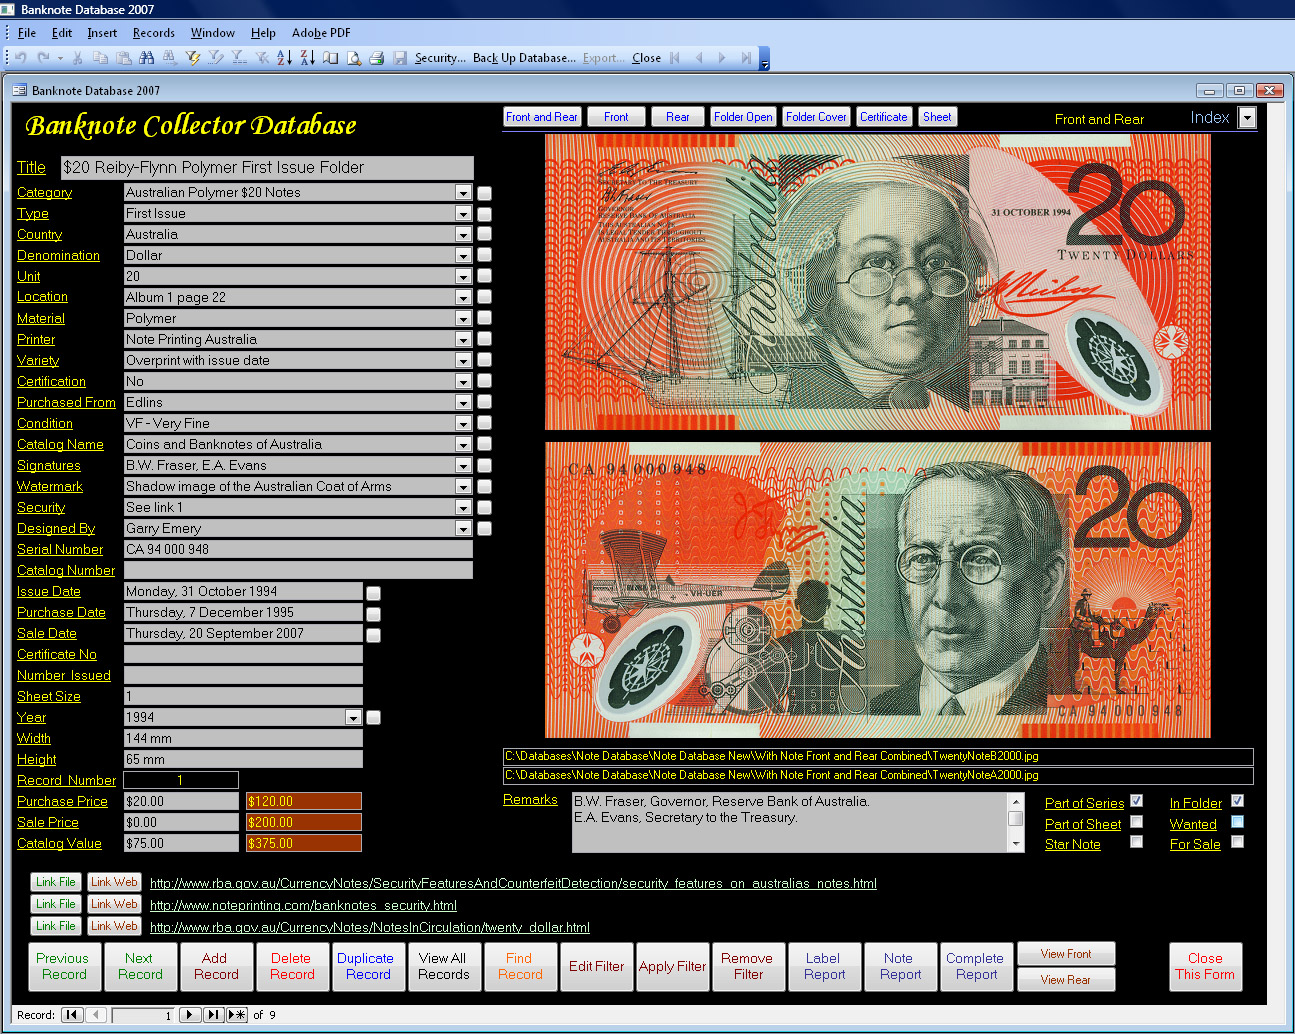The image size is (1295, 1034).
Task: Click the Front and Rear view button
Action: click(x=542, y=117)
